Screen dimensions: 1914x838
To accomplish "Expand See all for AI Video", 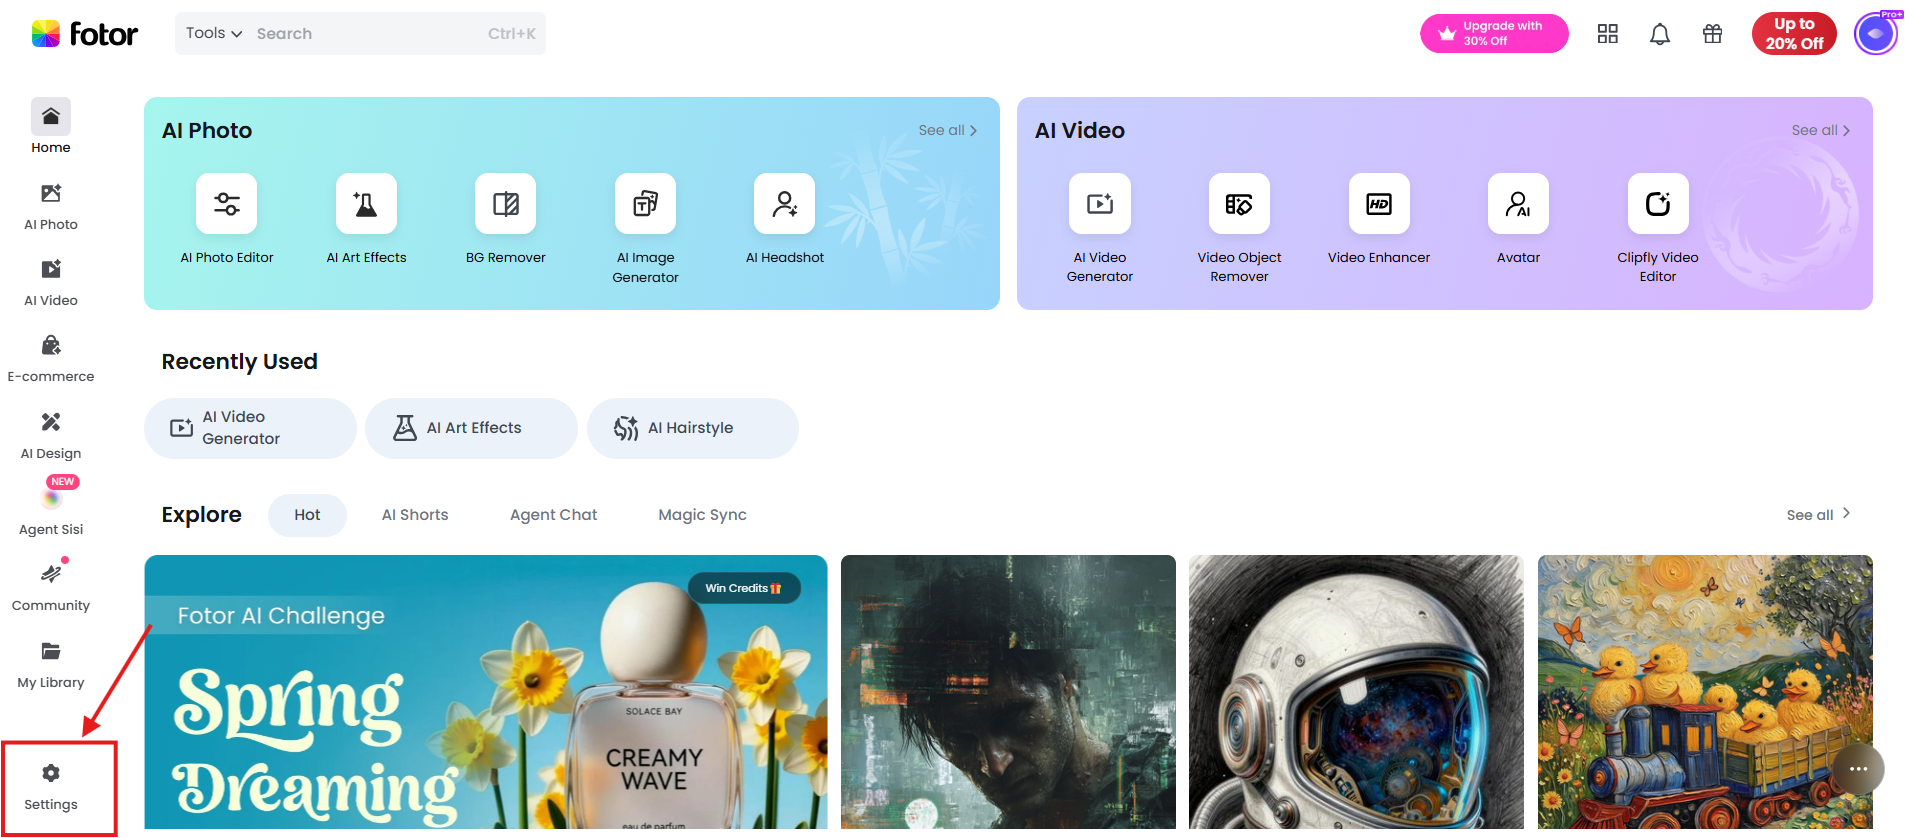I will (x=1821, y=130).
